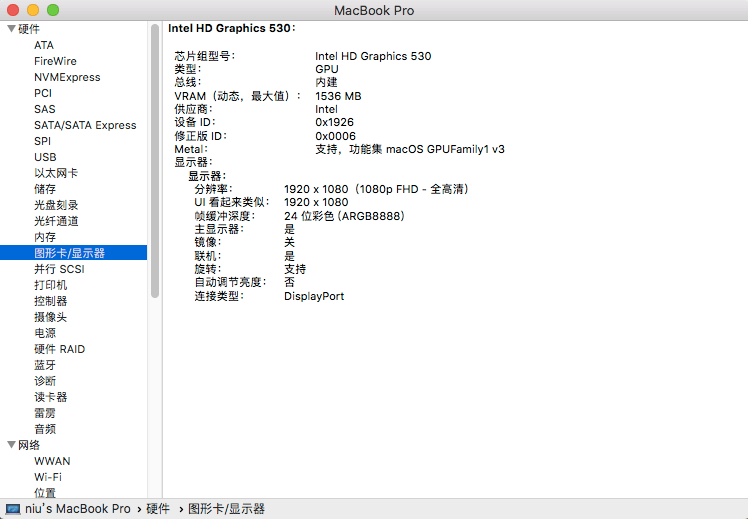Click the DisplayPort connection type value

pos(314,296)
